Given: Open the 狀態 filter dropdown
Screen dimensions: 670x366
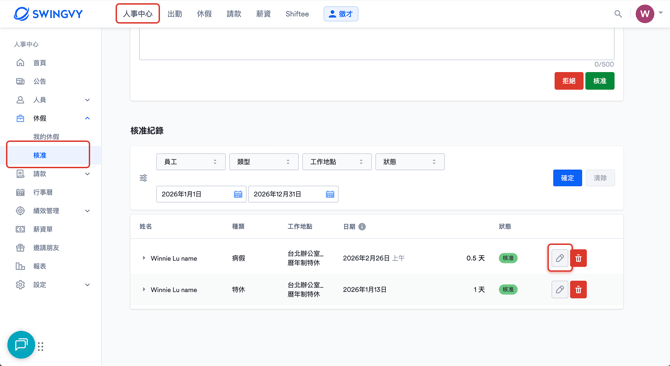Looking at the screenshot, I should pos(410,162).
